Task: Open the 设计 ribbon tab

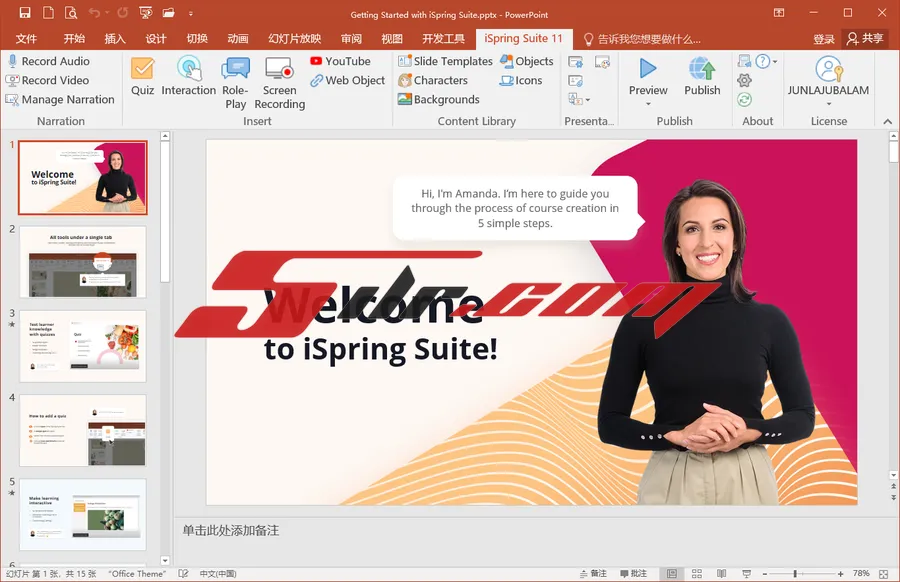Action: click(x=156, y=39)
